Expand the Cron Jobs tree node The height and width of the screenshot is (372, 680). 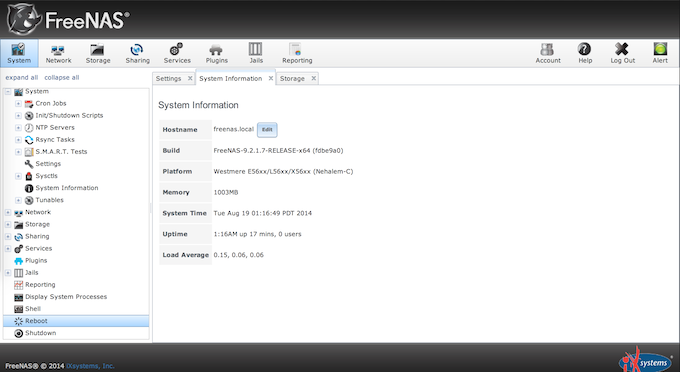pyautogui.click(x=18, y=104)
